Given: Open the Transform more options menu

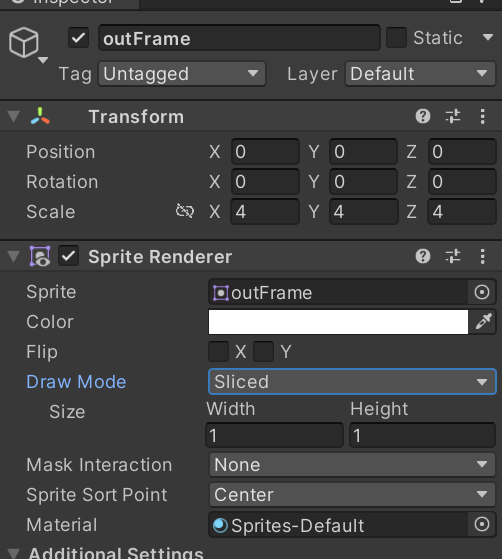Looking at the screenshot, I should (x=482, y=117).
